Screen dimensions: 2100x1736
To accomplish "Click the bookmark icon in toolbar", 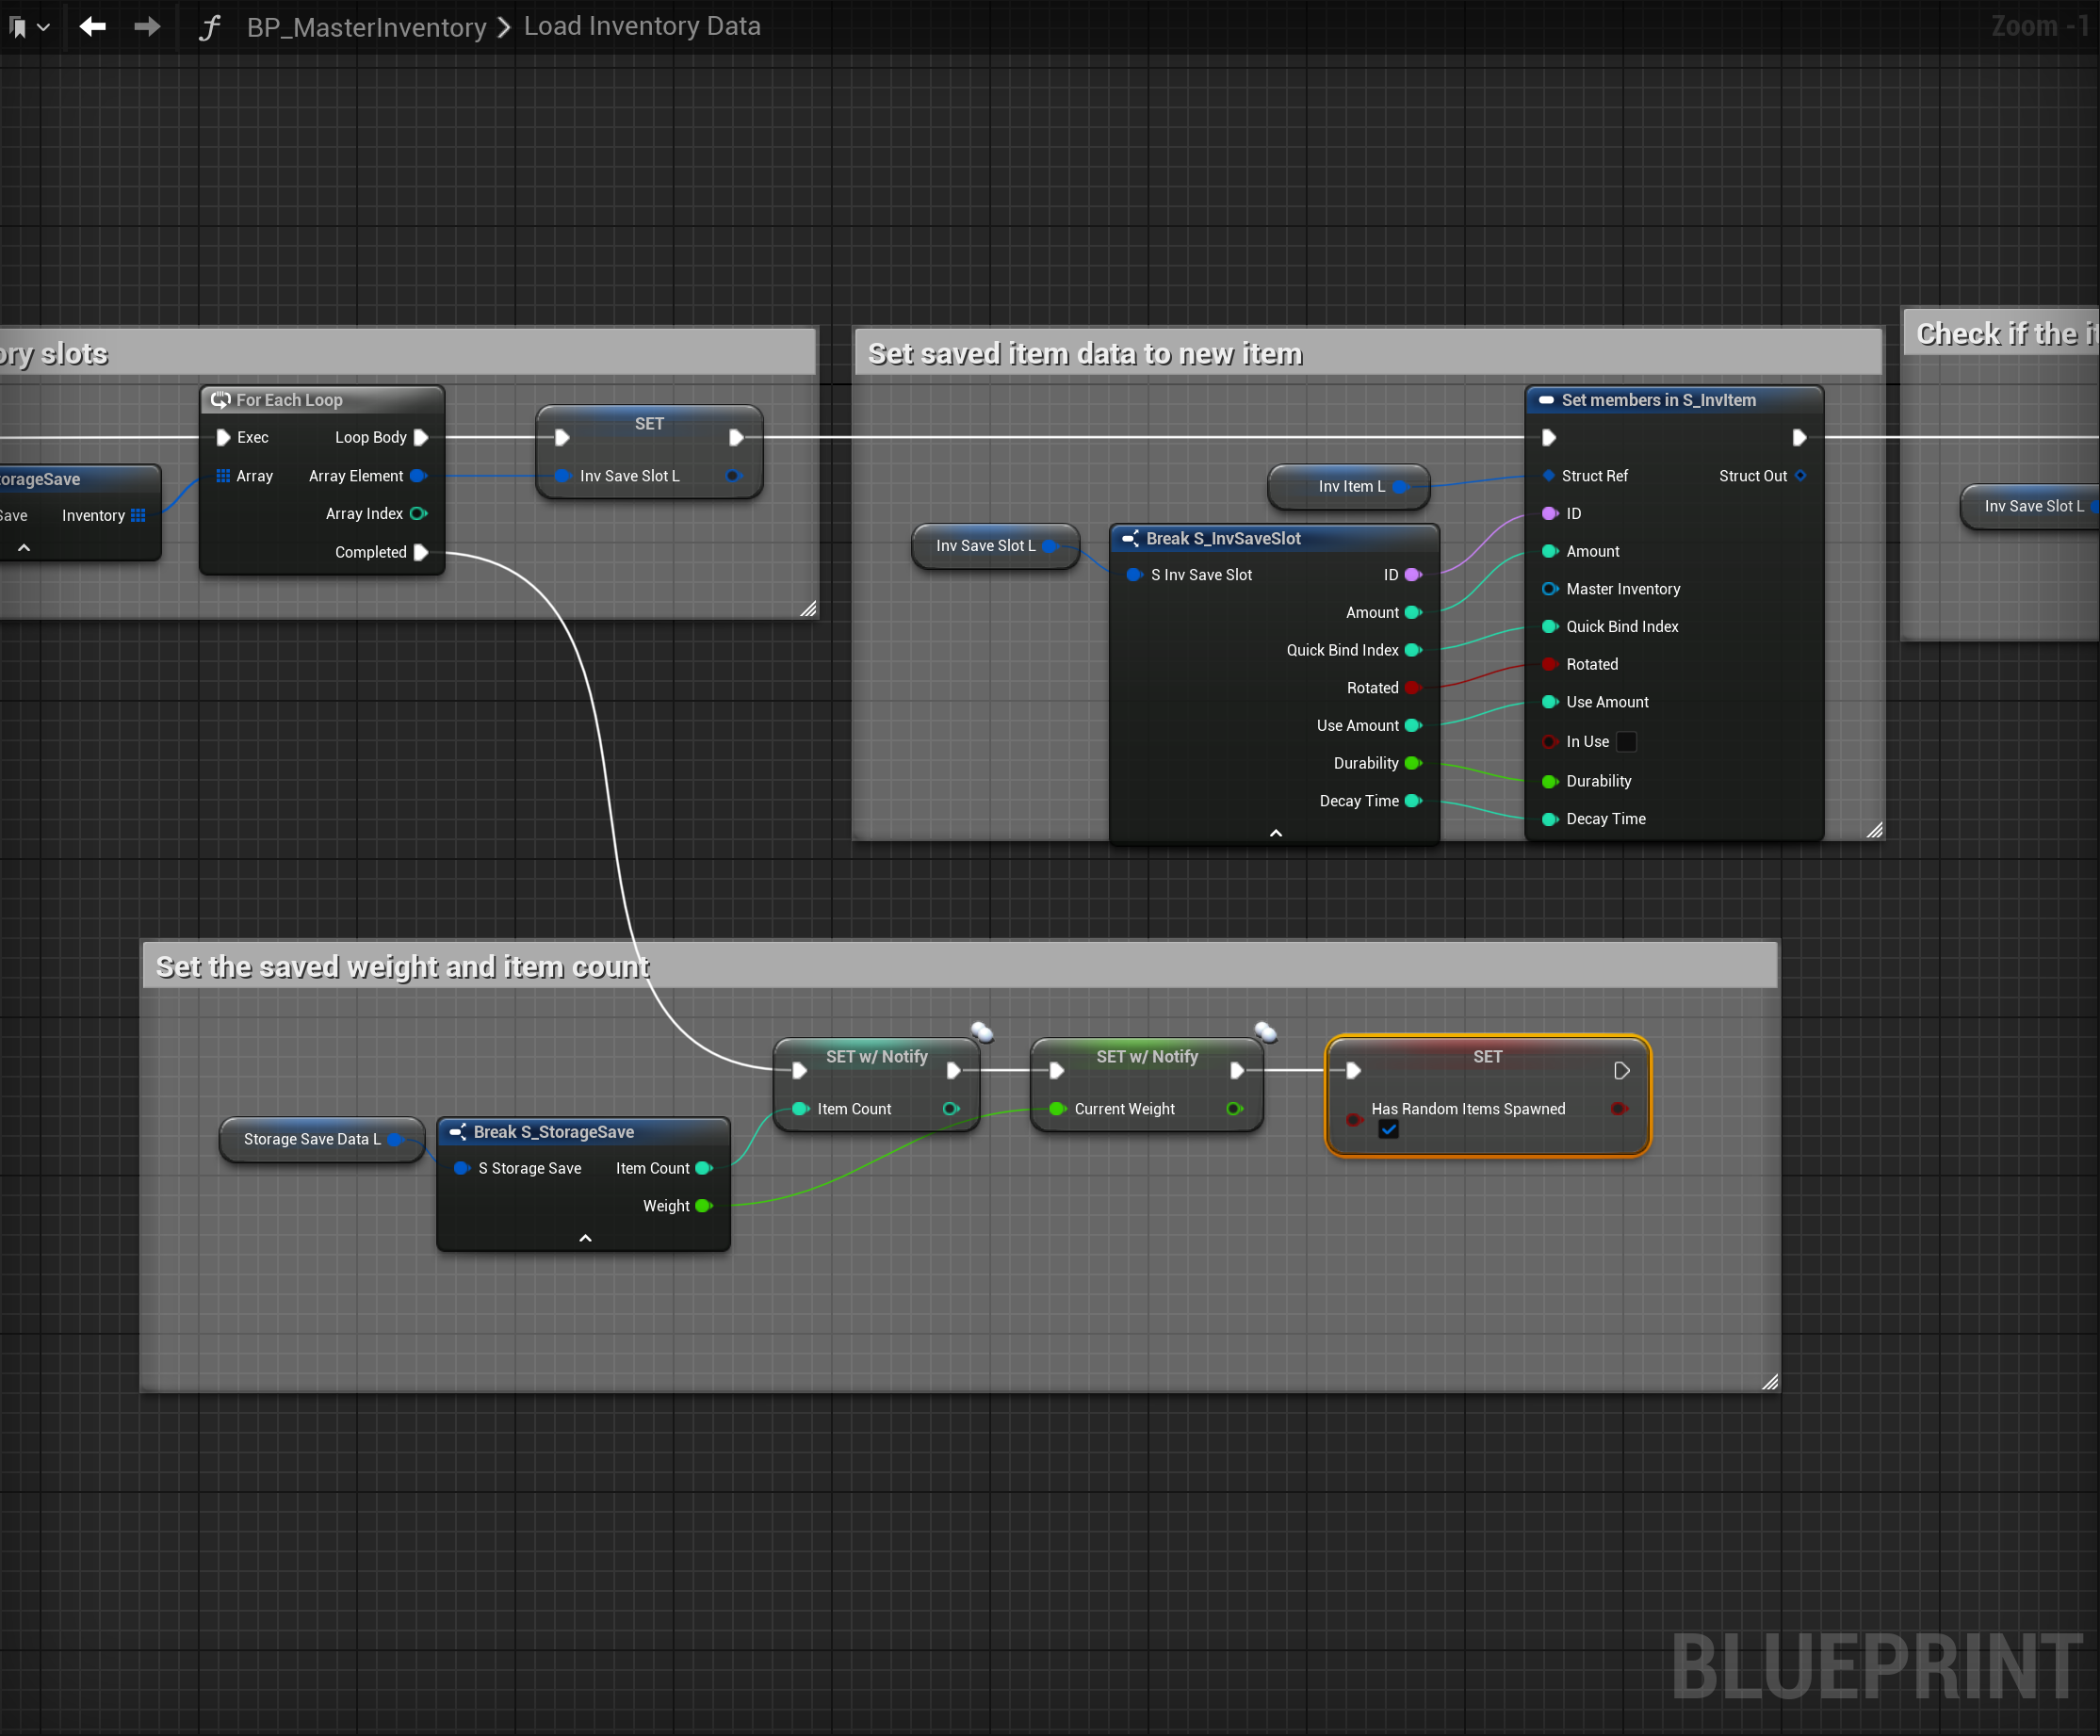I will [x=17, y=27].
